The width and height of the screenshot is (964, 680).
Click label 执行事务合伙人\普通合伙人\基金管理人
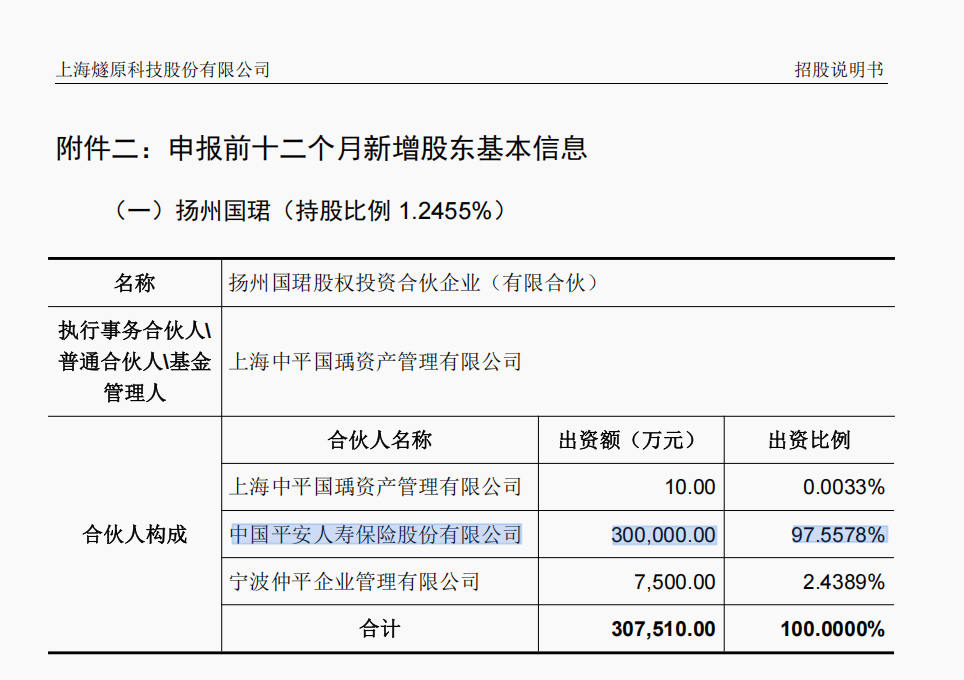pos(135,362)
